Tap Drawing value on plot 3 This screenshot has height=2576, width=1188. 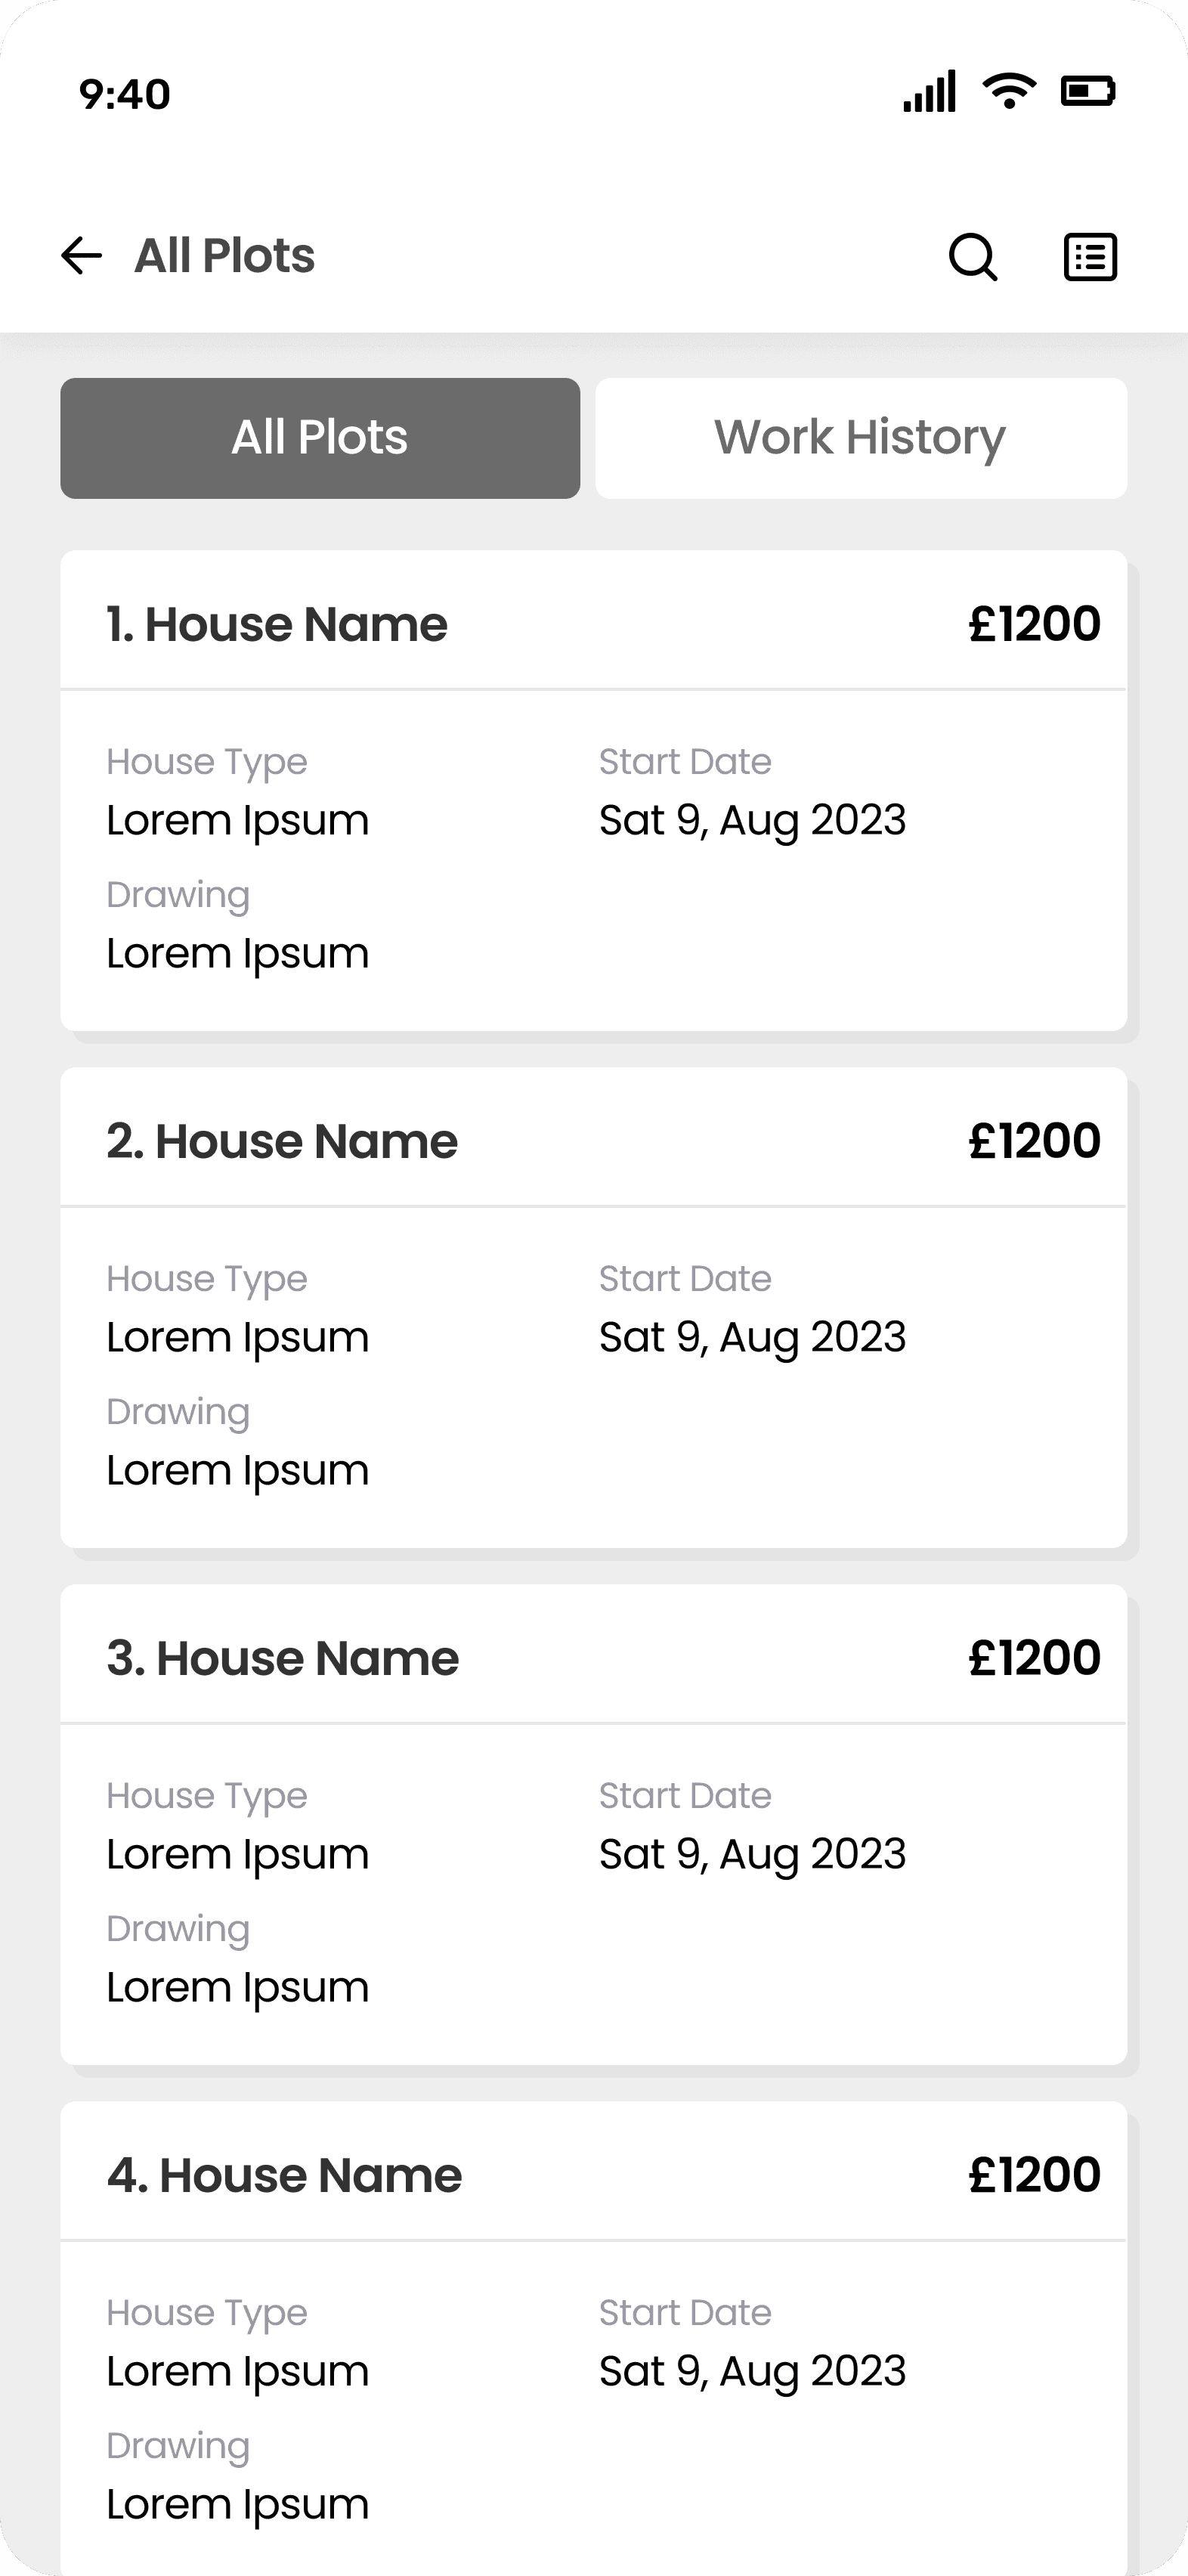coord(238,1988)
